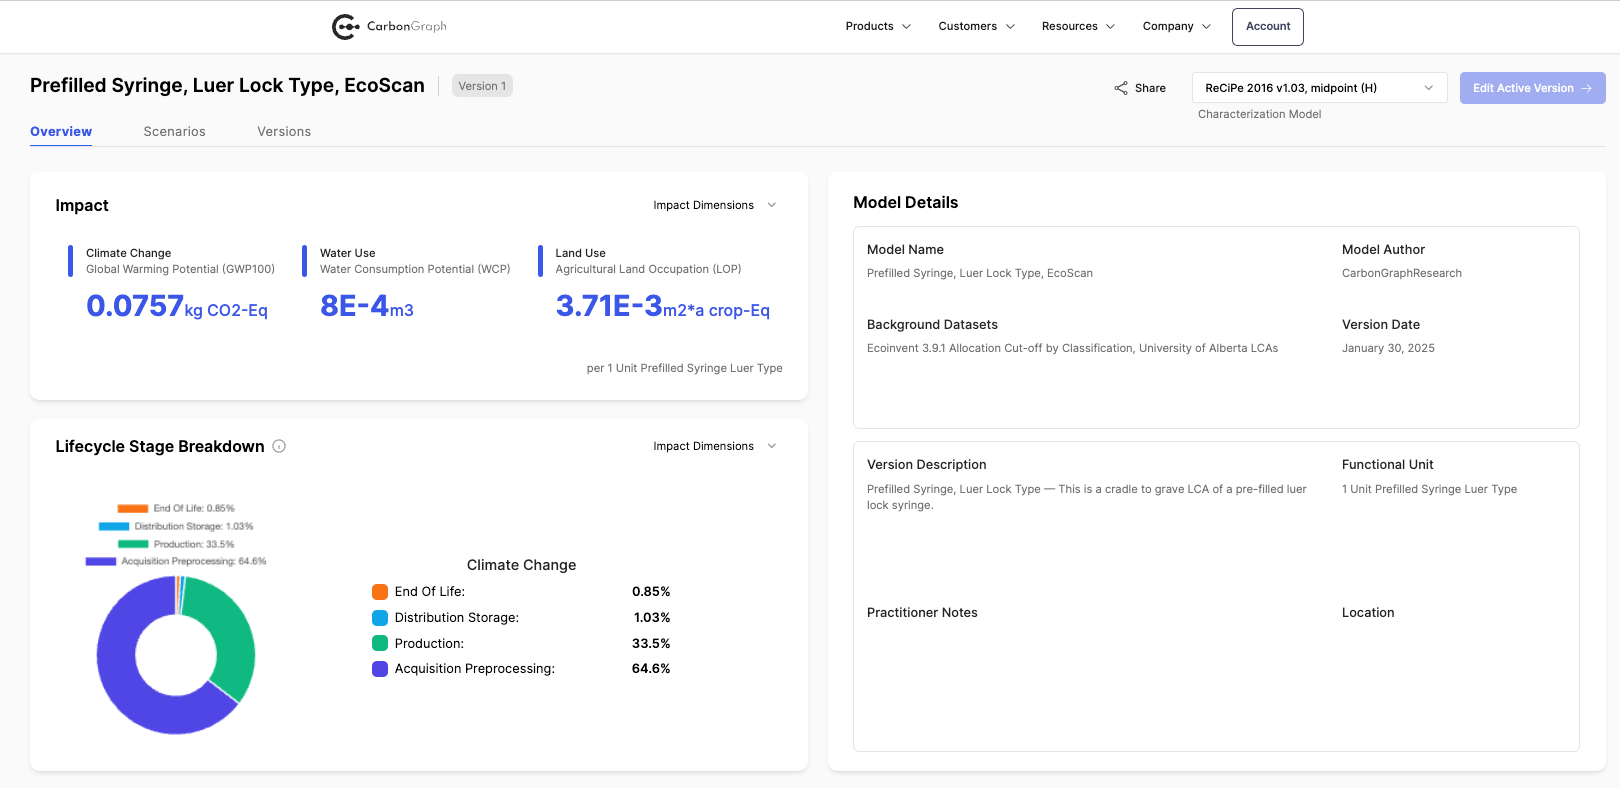The height and width of the screenshot is (788, 1620).
Task: Click the Share label
Action: click(x=1150, y=88)
